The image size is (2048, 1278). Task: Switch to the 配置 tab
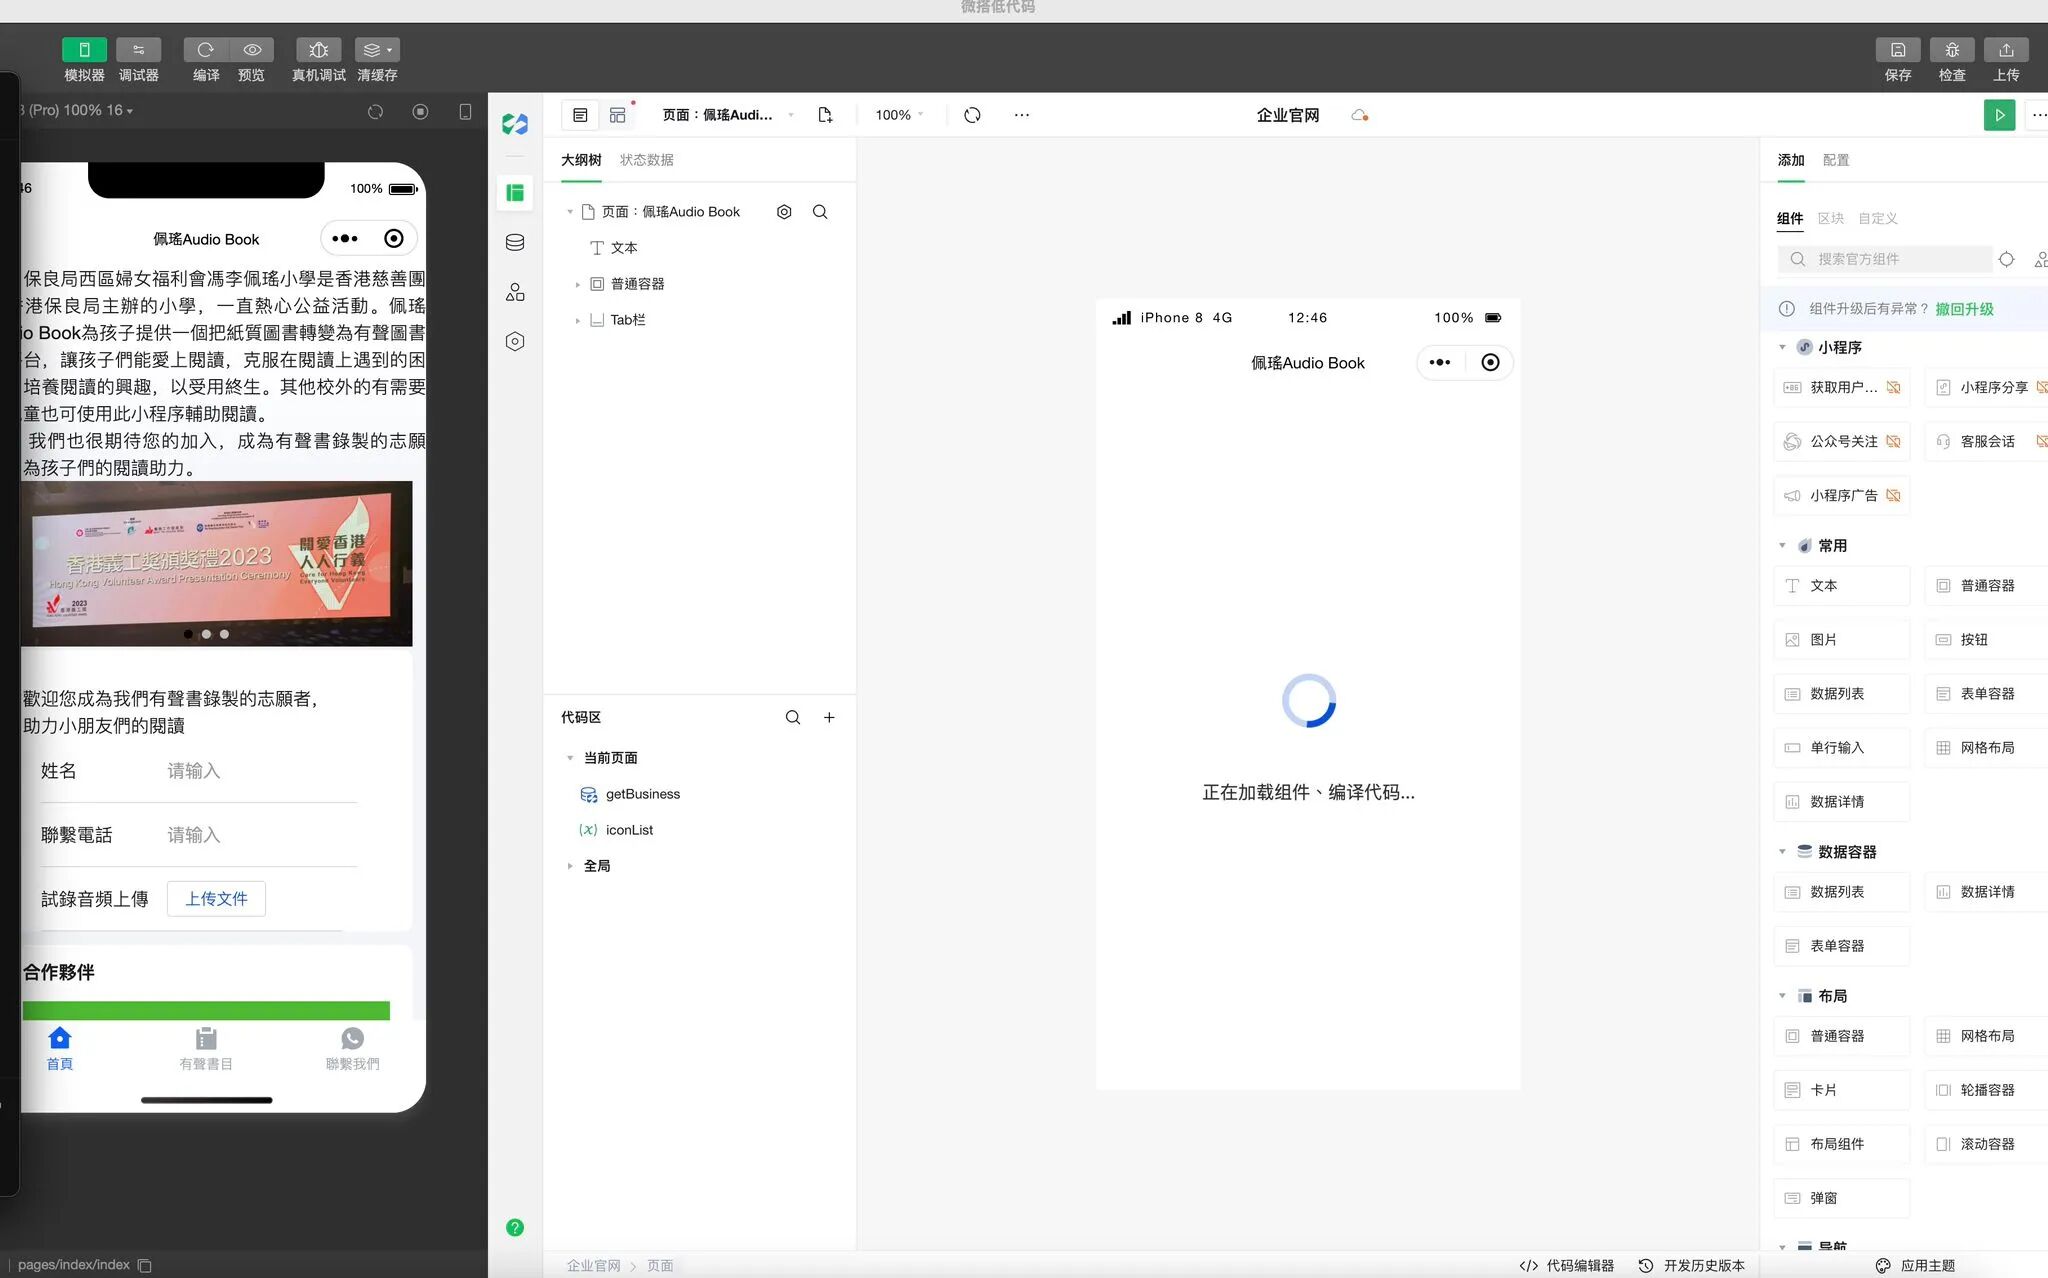(x=1835, y=160)
